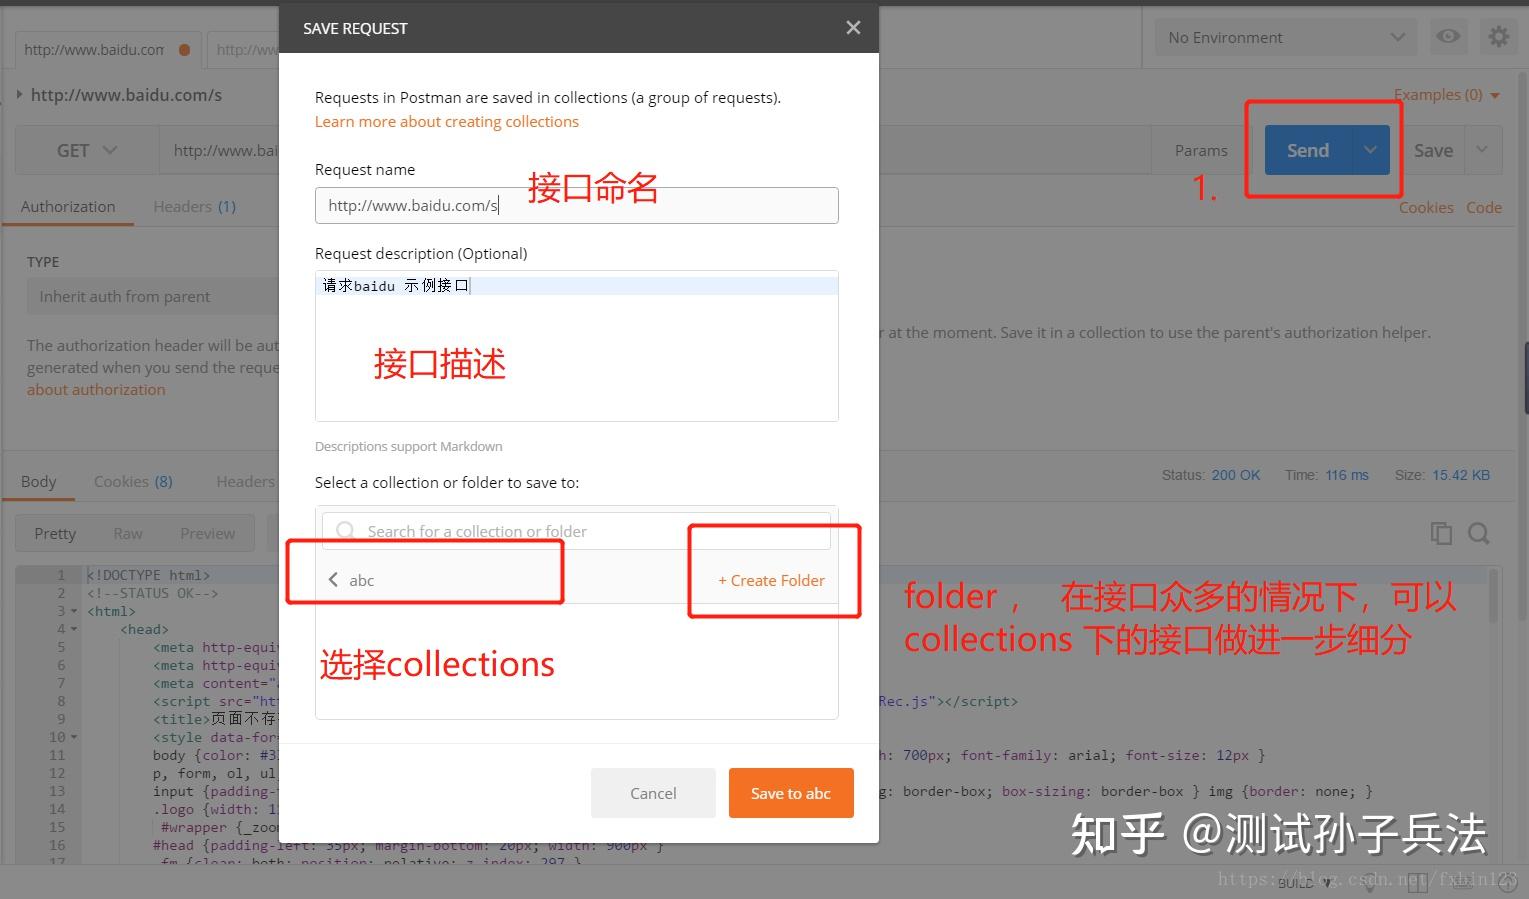Open the Send button dropdown arrow
1529x899 pixels.
(x=1370, y=150)
